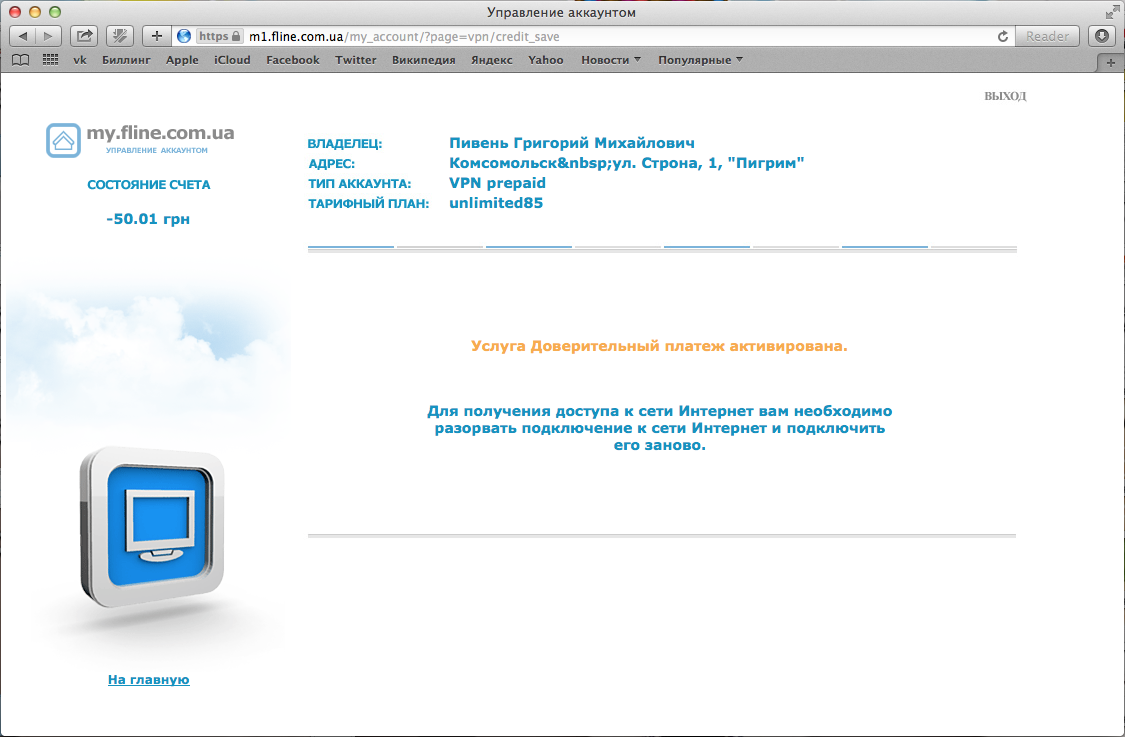
Task: Open the Википедия bookmark
Action: click(x=423, y=60)
